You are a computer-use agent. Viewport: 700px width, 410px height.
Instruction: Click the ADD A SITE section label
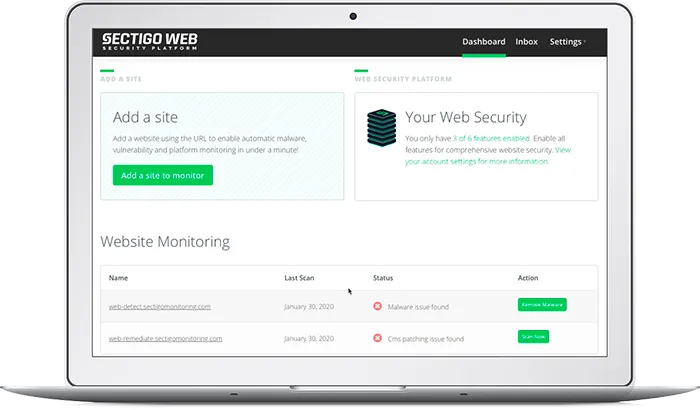[x=121, y=79]
